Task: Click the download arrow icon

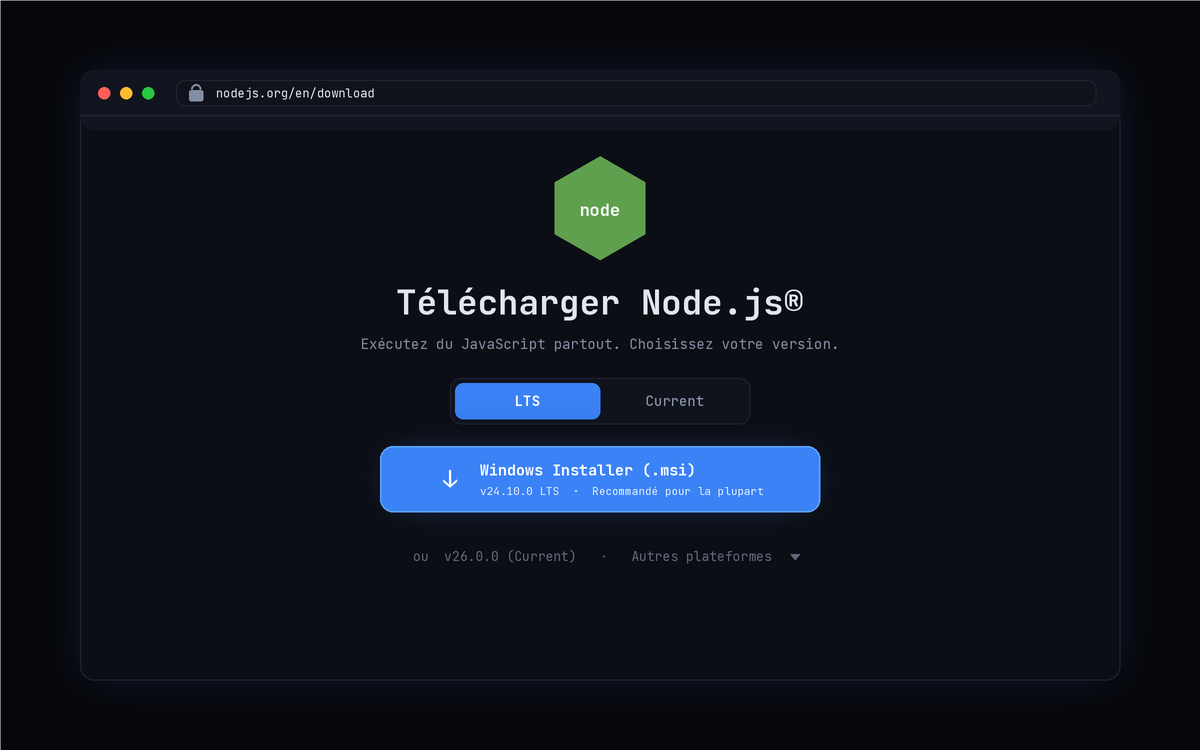Action: coord(450,479)
